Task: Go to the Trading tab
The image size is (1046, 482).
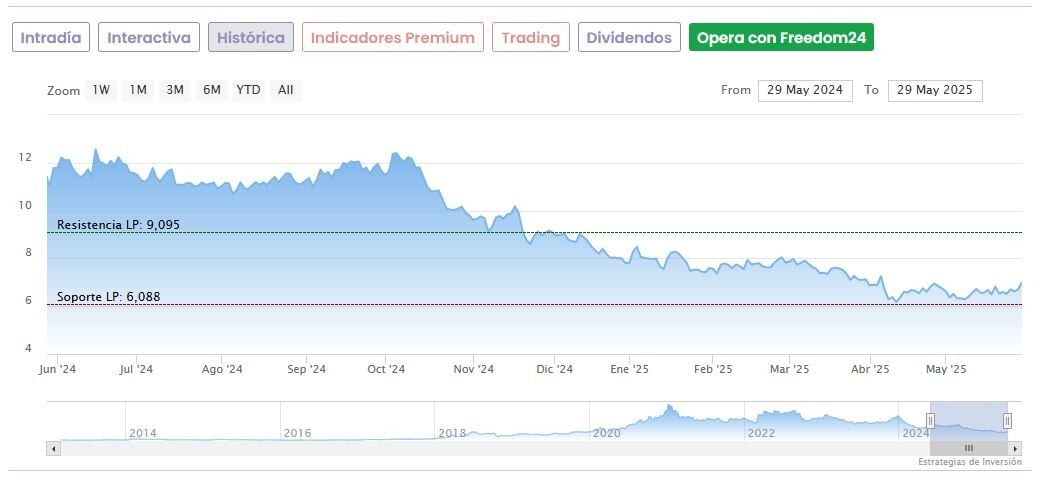Action: (x=530, y=38)
